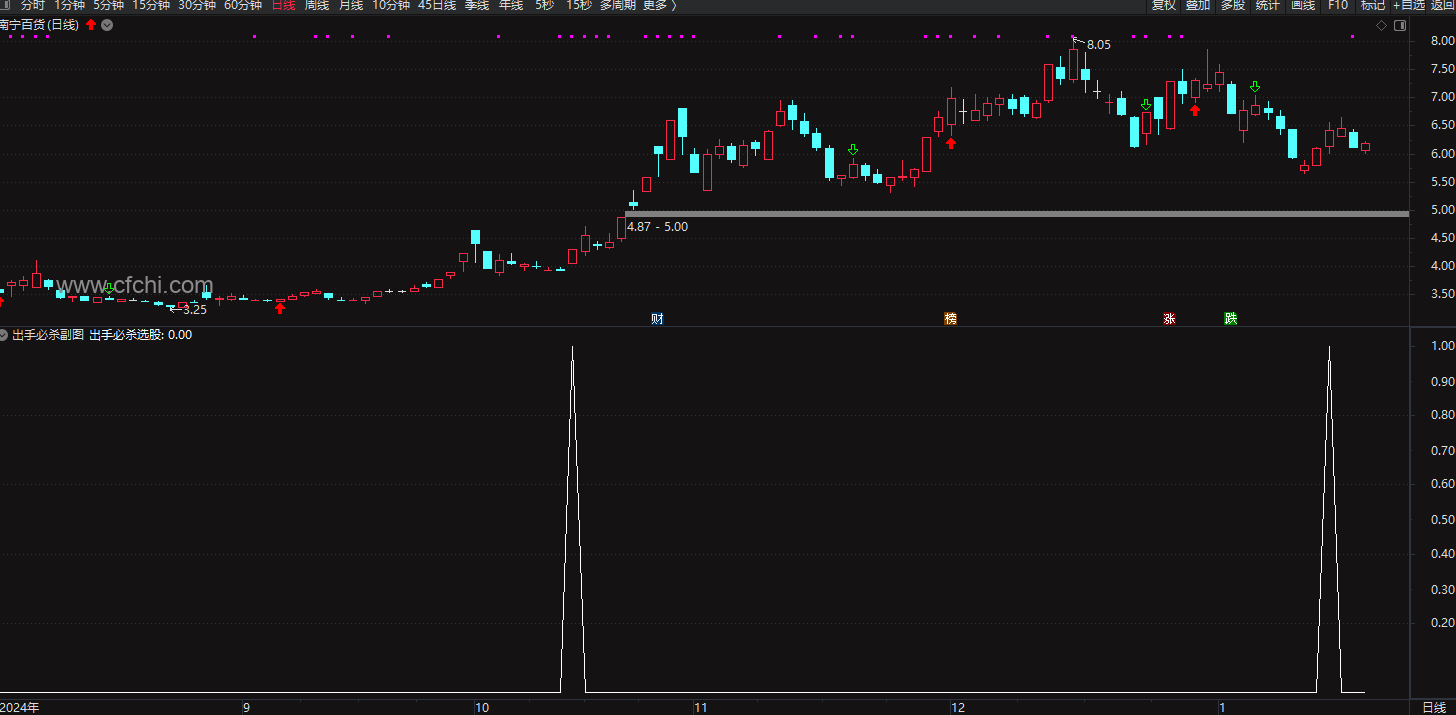This screenshot has width=1456, height=715.
Task: Open the 多周期 multi-period view
Action: point(618,6)
